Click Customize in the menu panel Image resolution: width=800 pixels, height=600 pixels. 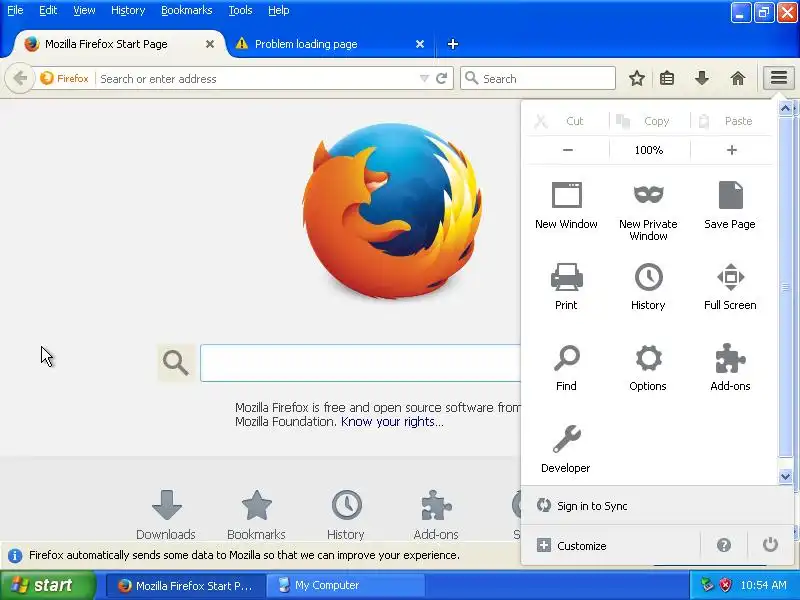point(571,545)
